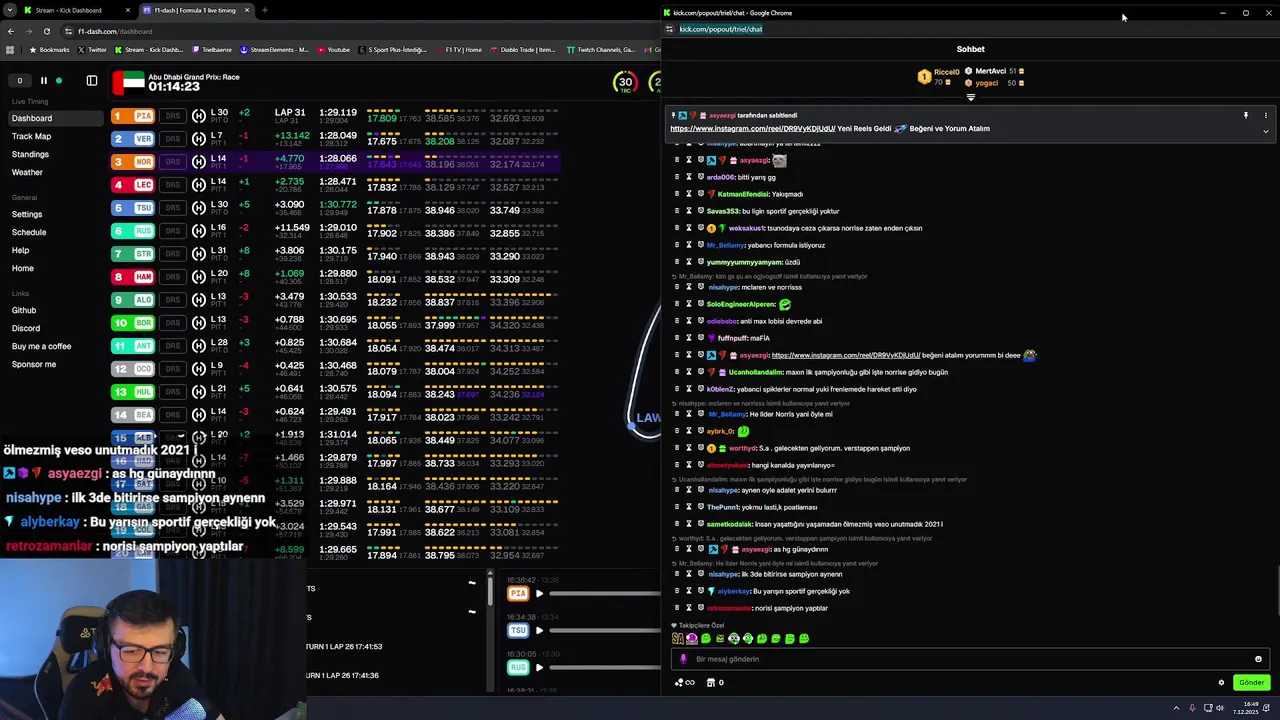Pause the live timing feed
The image size is (1280, 720).
(43, 81)
